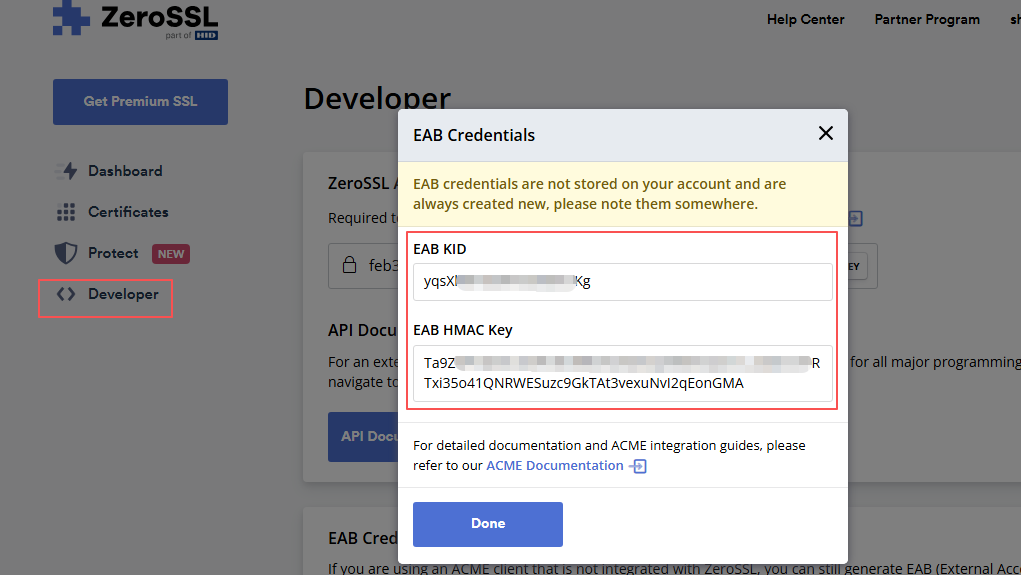Open the Help Center page

(805, 19)
